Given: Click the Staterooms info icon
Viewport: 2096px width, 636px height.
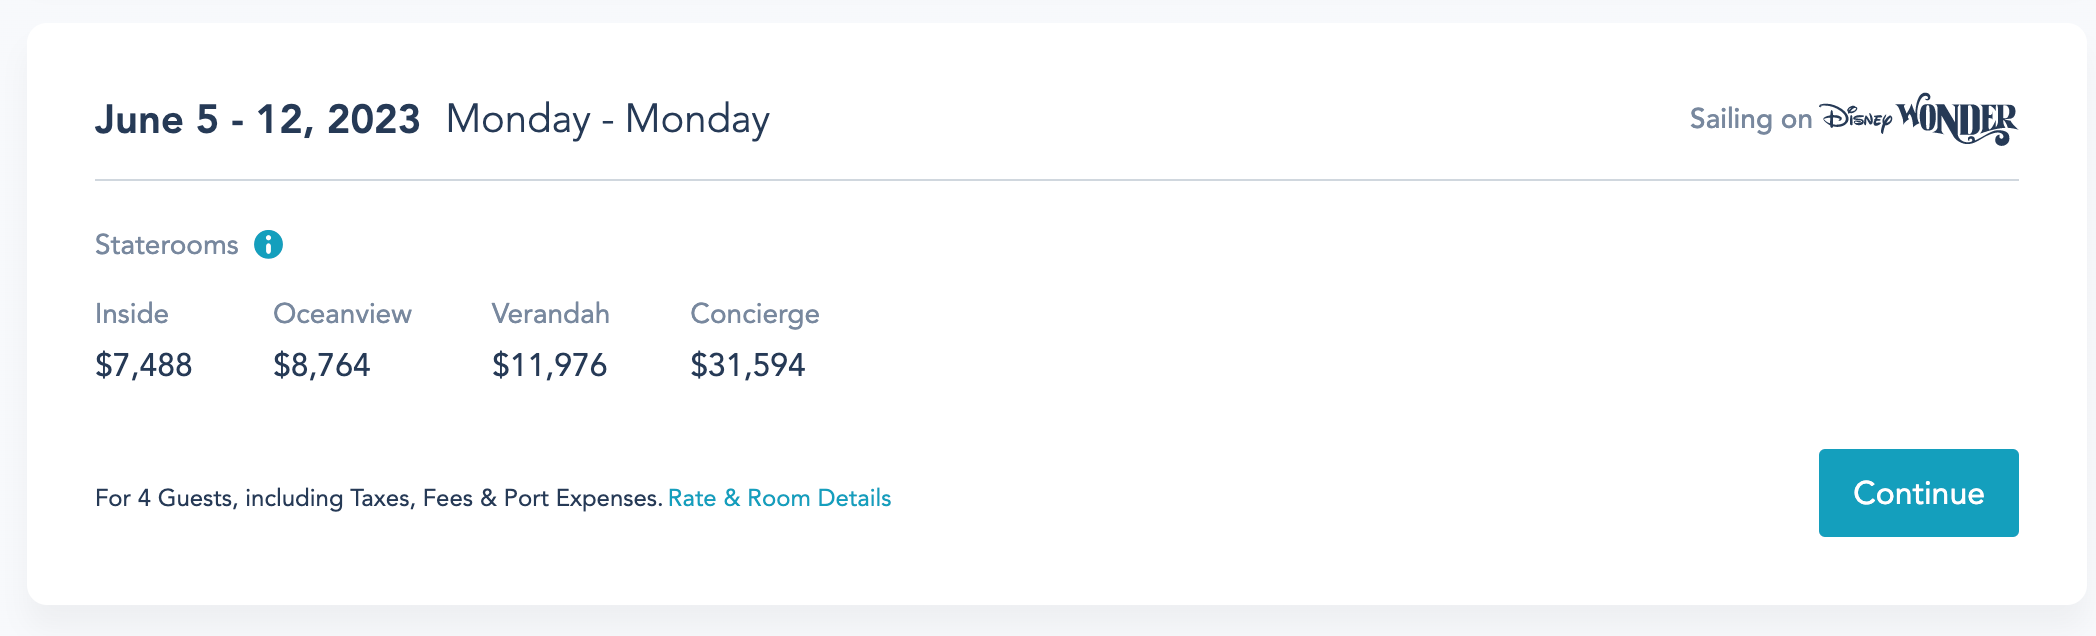Looking at the screenshot, I should pyautogui.click(x=268, y=244).
